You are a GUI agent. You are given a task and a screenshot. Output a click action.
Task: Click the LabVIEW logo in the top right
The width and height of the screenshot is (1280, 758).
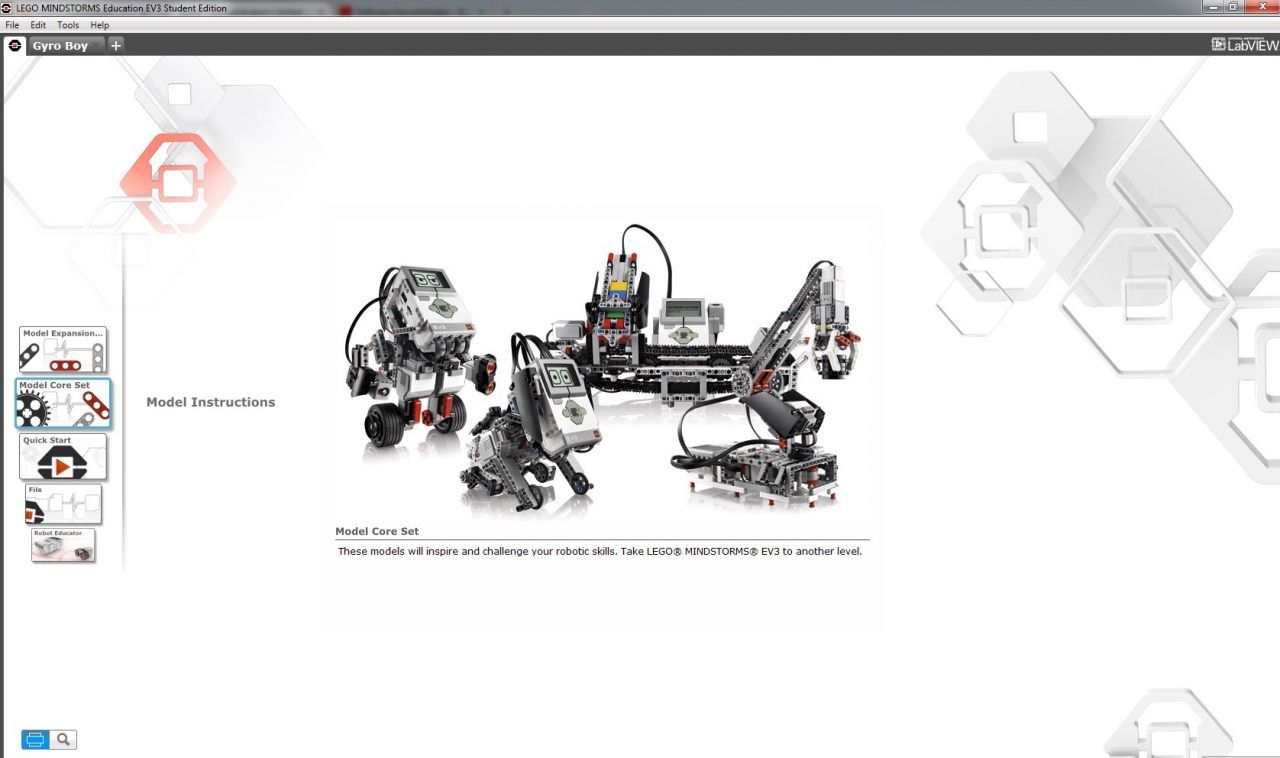1244,45
